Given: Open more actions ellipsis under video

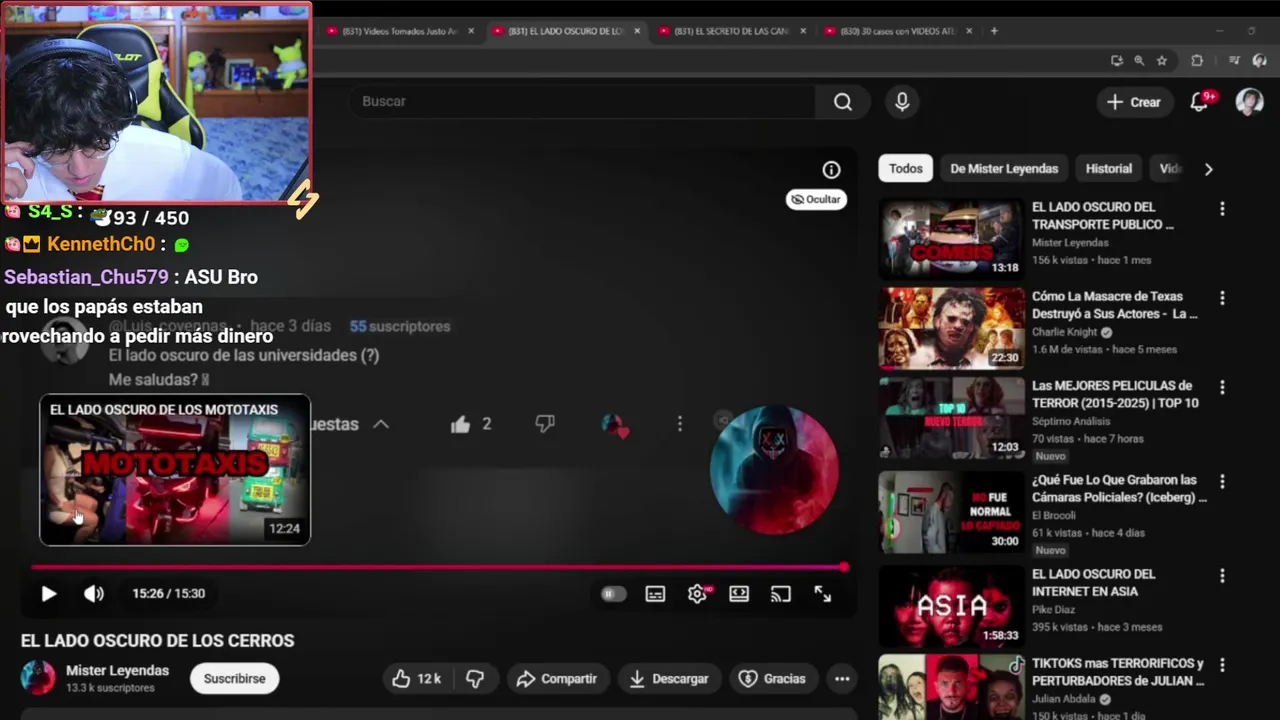Looking at the screenshot, I should tap(842, 679).
